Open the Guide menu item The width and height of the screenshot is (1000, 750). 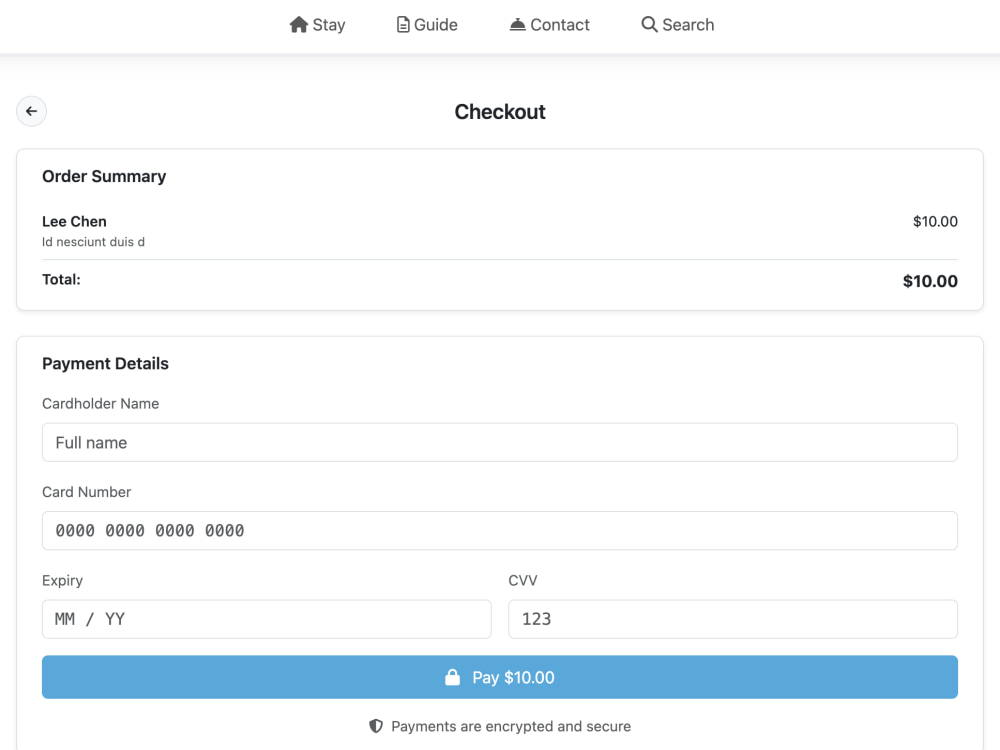point(427,25)
